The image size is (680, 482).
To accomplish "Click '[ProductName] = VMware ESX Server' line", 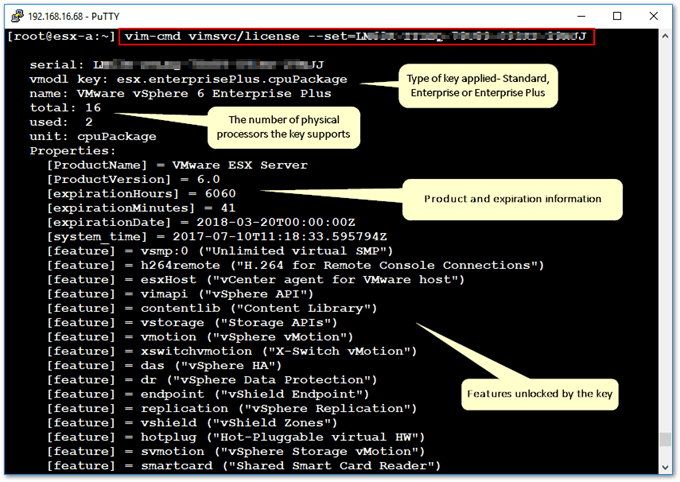I will coord(177,165).
